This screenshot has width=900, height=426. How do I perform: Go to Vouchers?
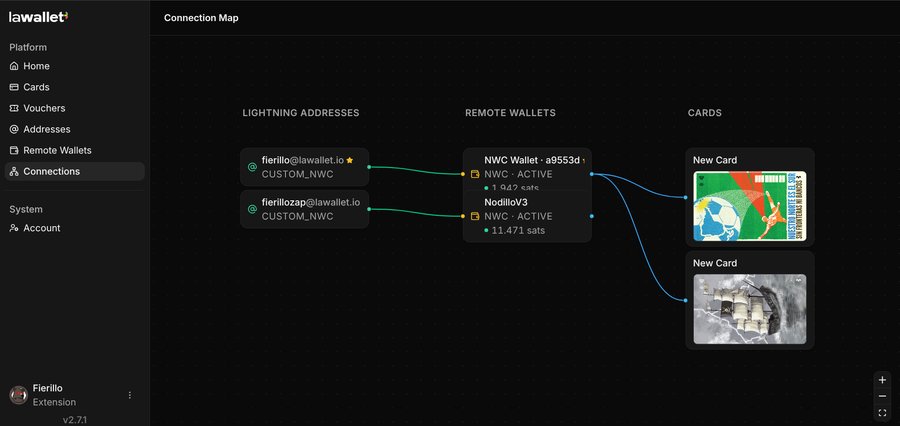(x=75, y=108)
